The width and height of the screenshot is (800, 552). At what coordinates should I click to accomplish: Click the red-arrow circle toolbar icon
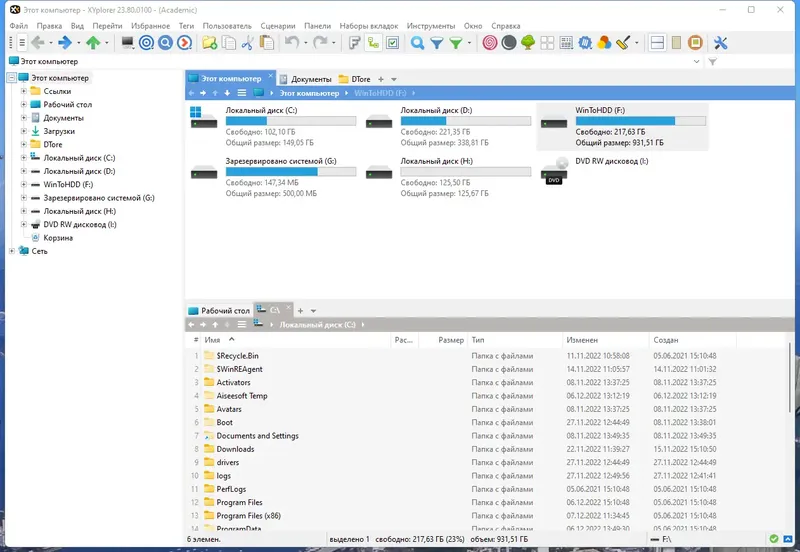tap(185, 43)
